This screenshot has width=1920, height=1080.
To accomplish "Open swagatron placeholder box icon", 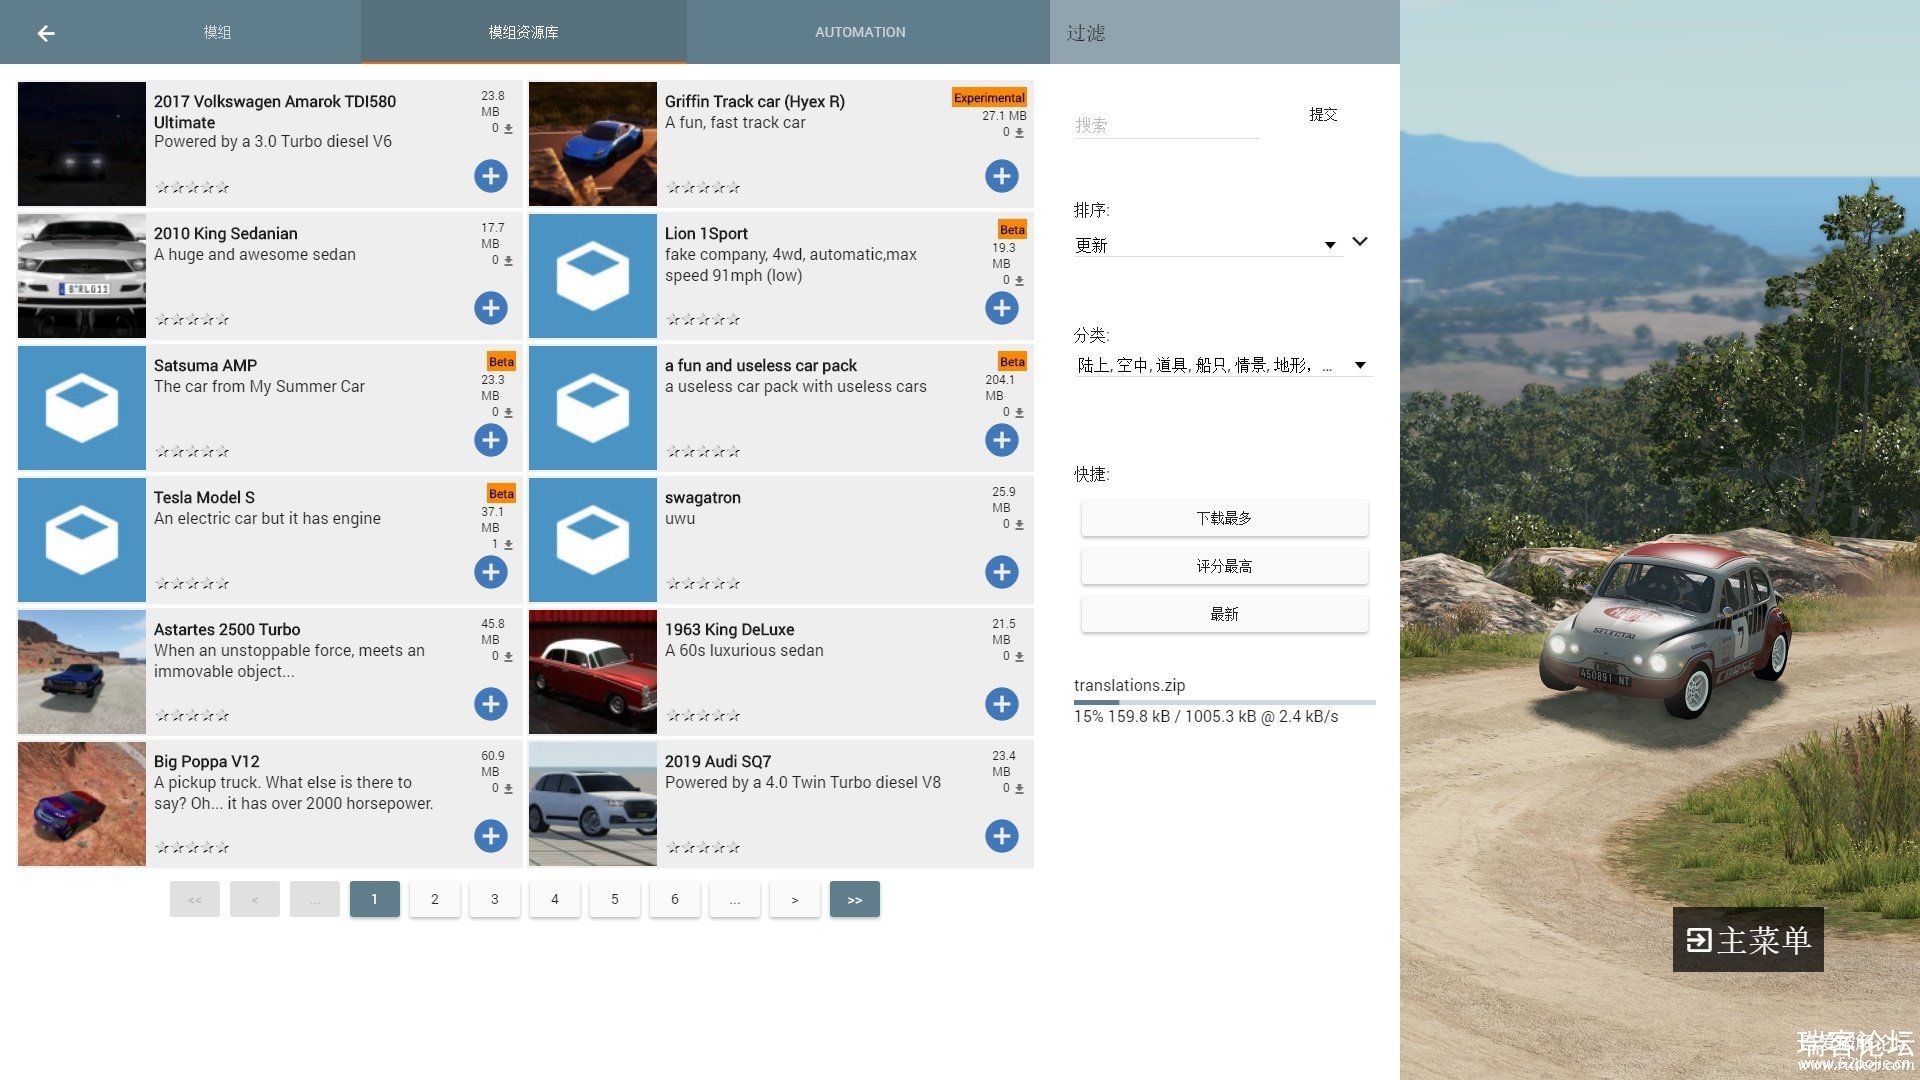I will 593,540.
